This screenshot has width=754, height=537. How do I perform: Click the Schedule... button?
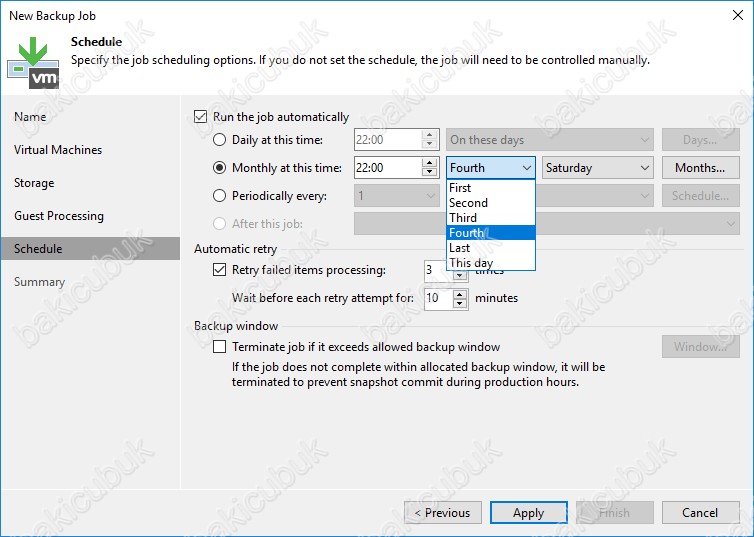701,196
